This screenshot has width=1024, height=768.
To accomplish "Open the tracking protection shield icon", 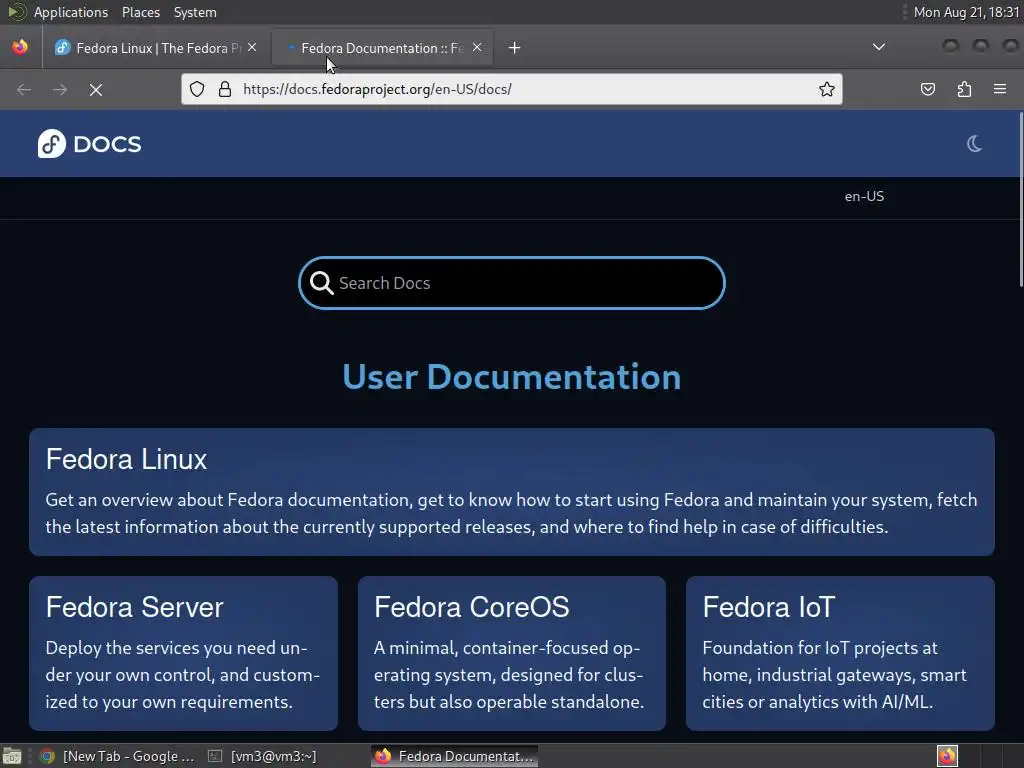I will pyautogui.click(x=197, y=89).
